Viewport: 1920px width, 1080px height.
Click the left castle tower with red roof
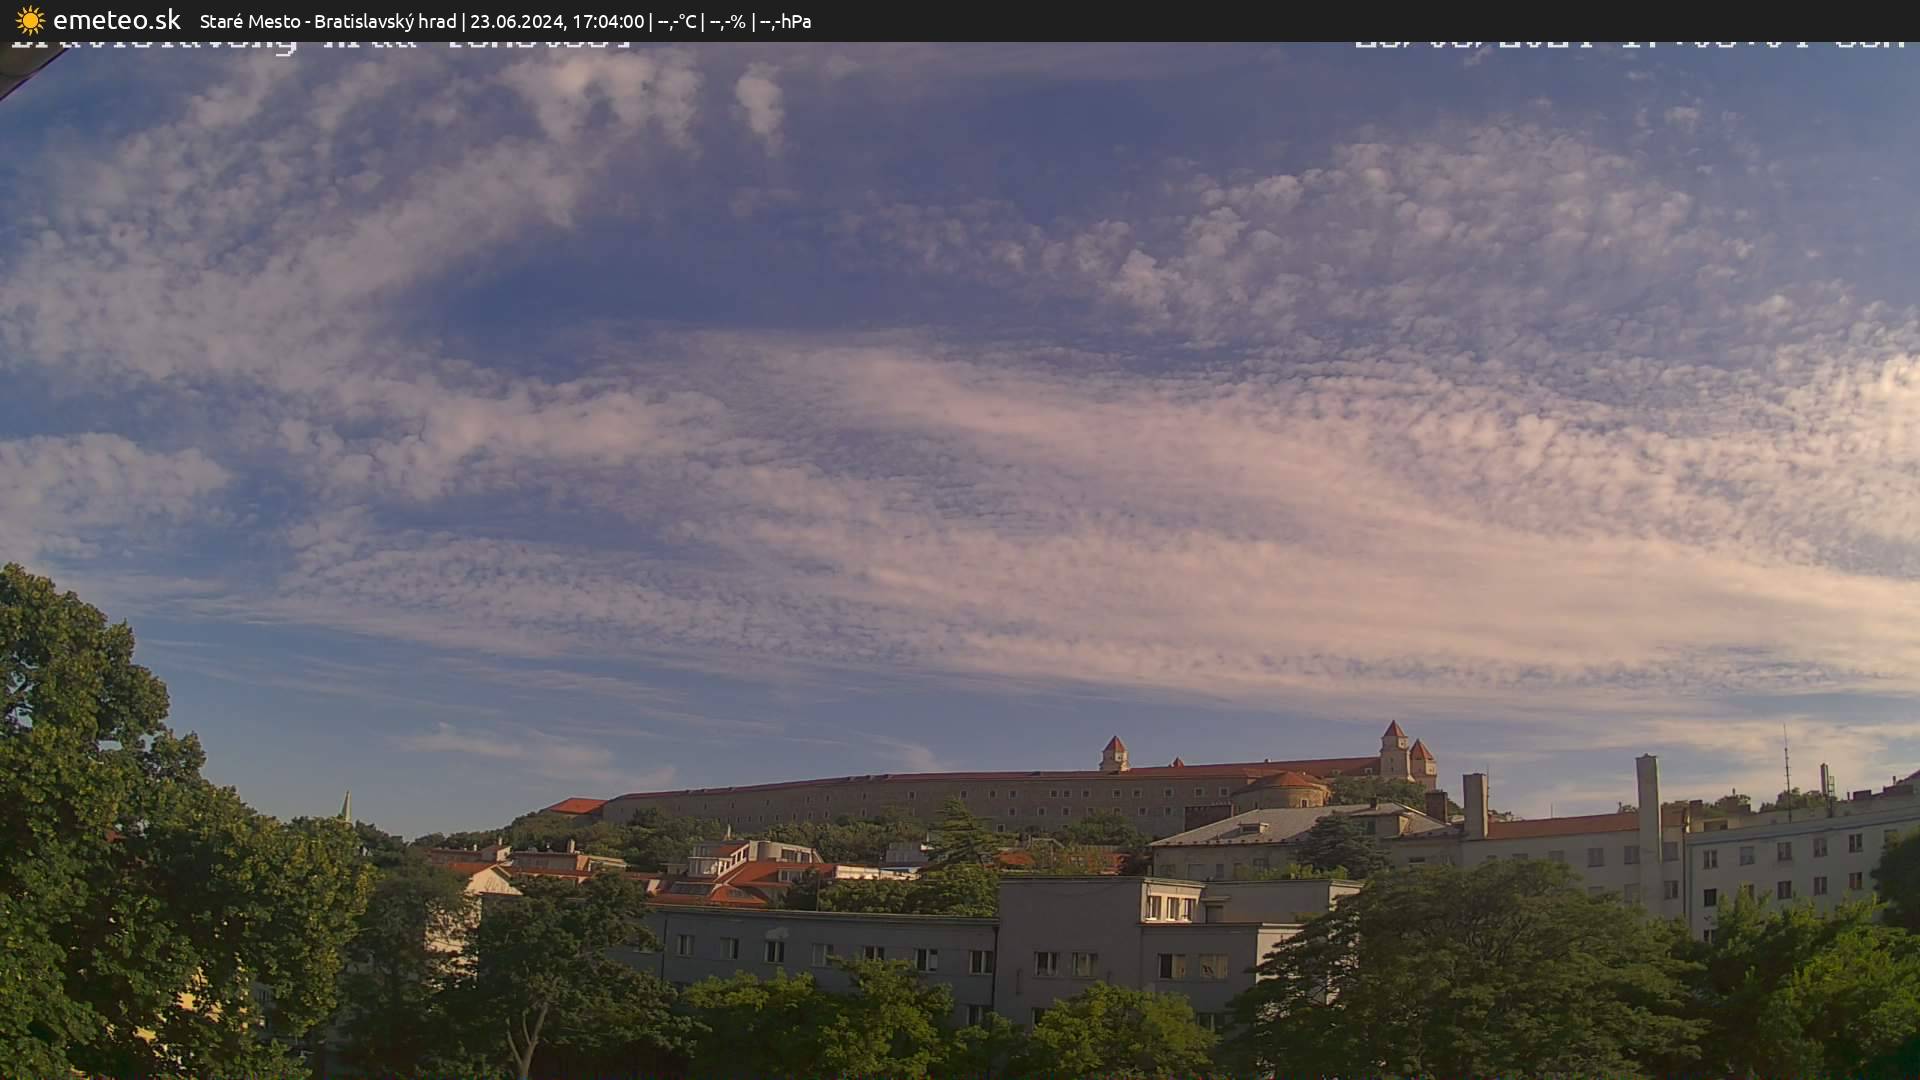(x=1113, y=754)
